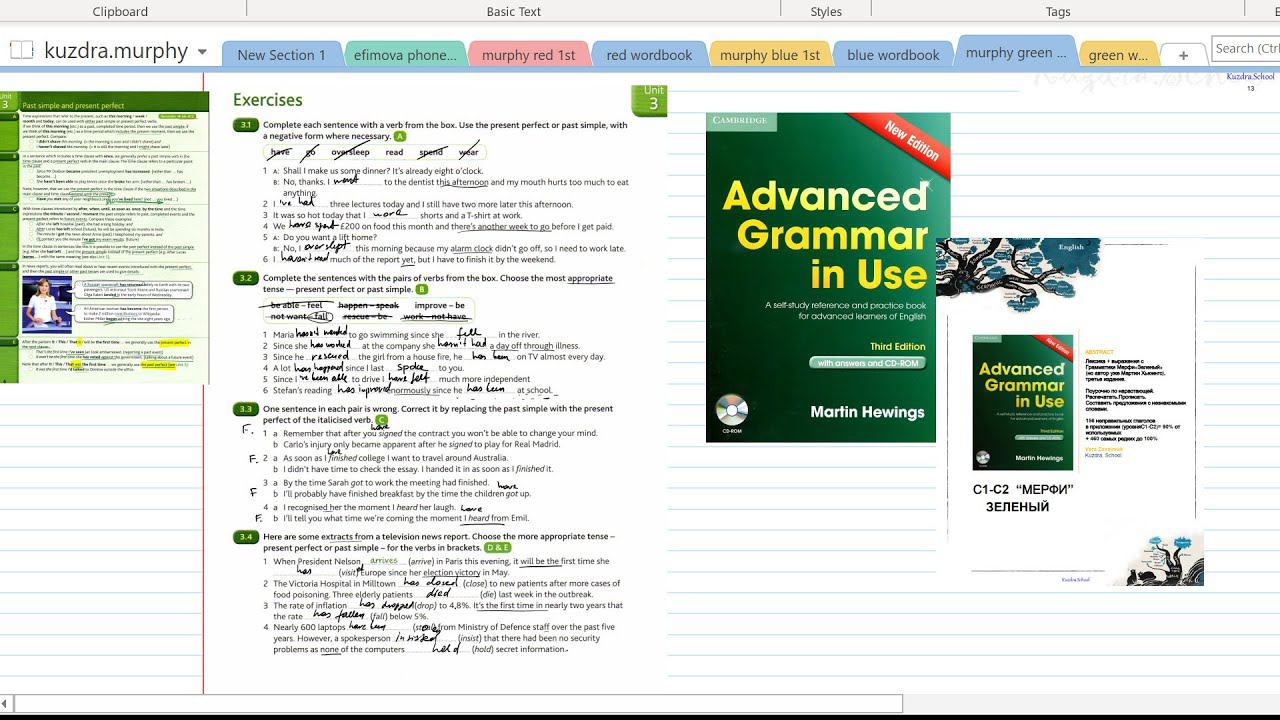Click the 'ЗЕЛЕНЫЙ' caption text
This screenshot has height=720, width=1280.
1017,507
